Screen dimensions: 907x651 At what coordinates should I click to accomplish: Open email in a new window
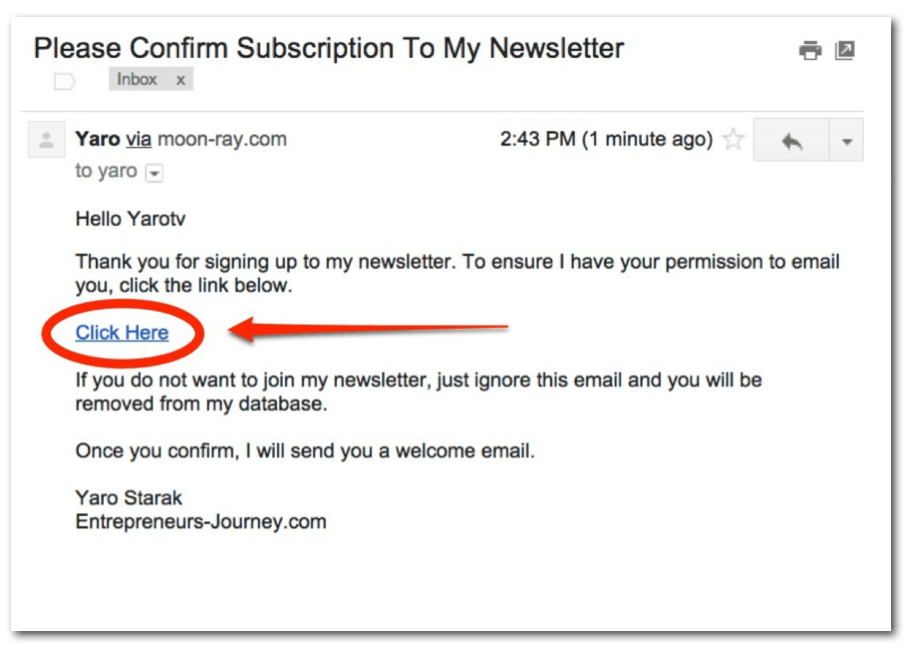coord(845,50)
